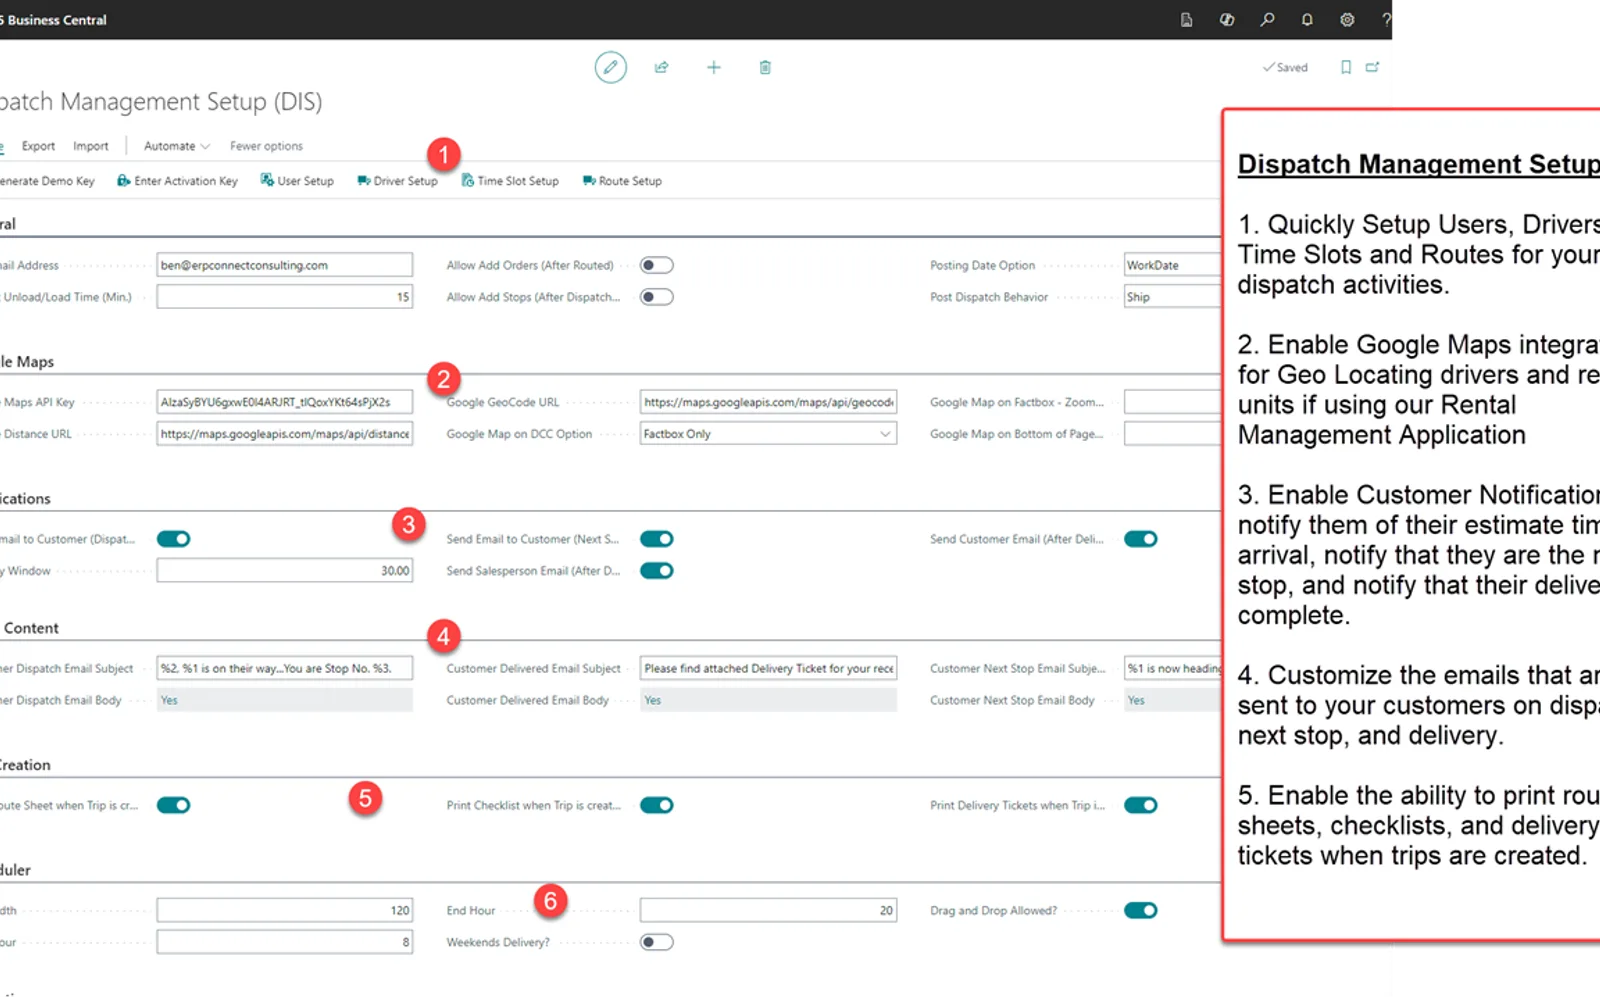
Task: Disable Print Checklist when Trip is created
Action: tap(657, 805)
